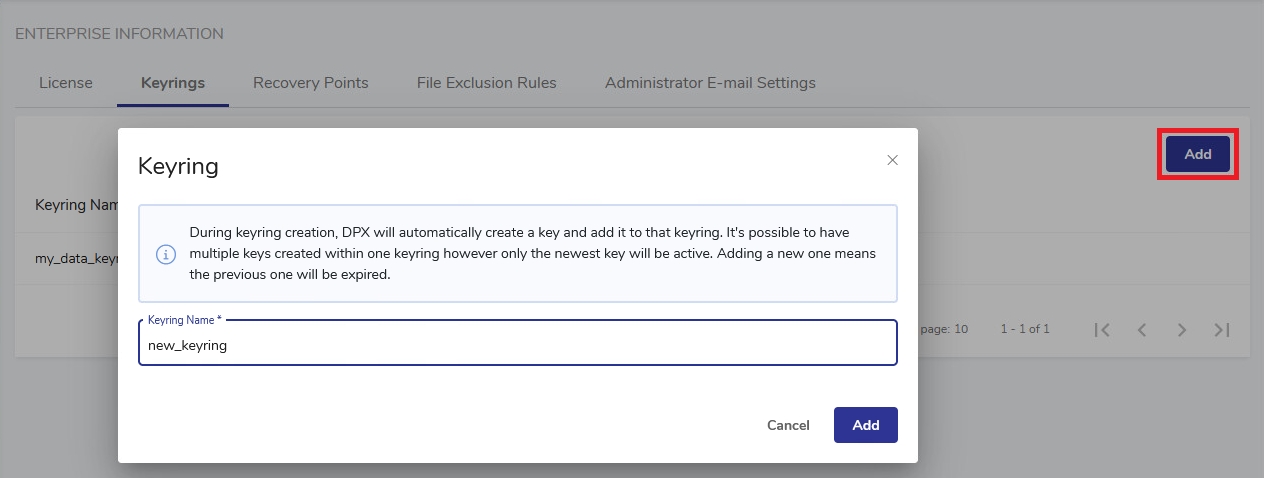Go to the previous page of keyrings
1264x478 pixels.
point(1142,329)
